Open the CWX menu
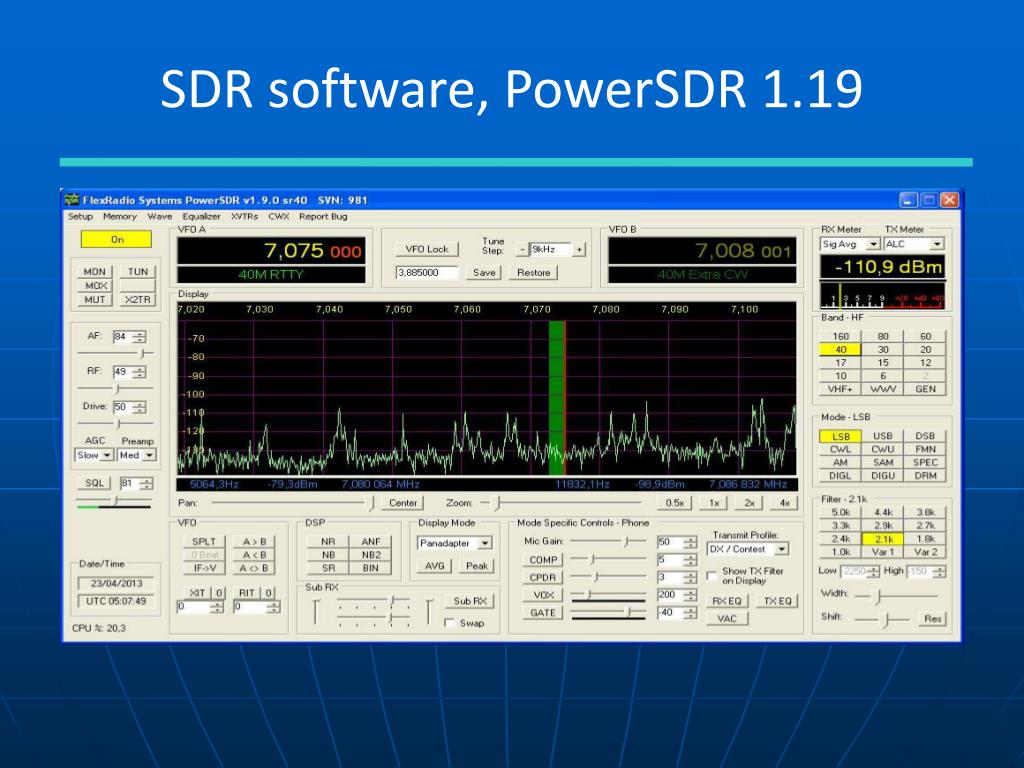Image resolution: width=1024 pixels, height=768 pixels. point(278,217)
